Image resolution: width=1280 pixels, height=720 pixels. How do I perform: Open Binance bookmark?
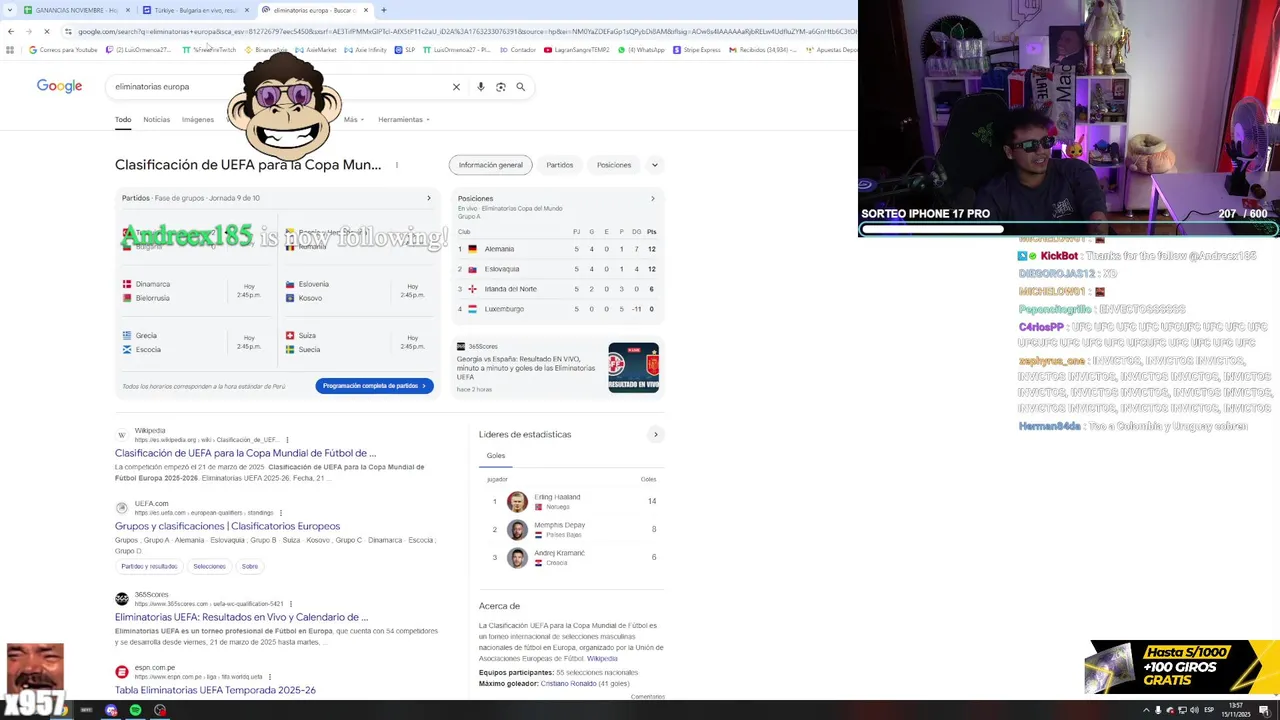[x=266, y=50]
